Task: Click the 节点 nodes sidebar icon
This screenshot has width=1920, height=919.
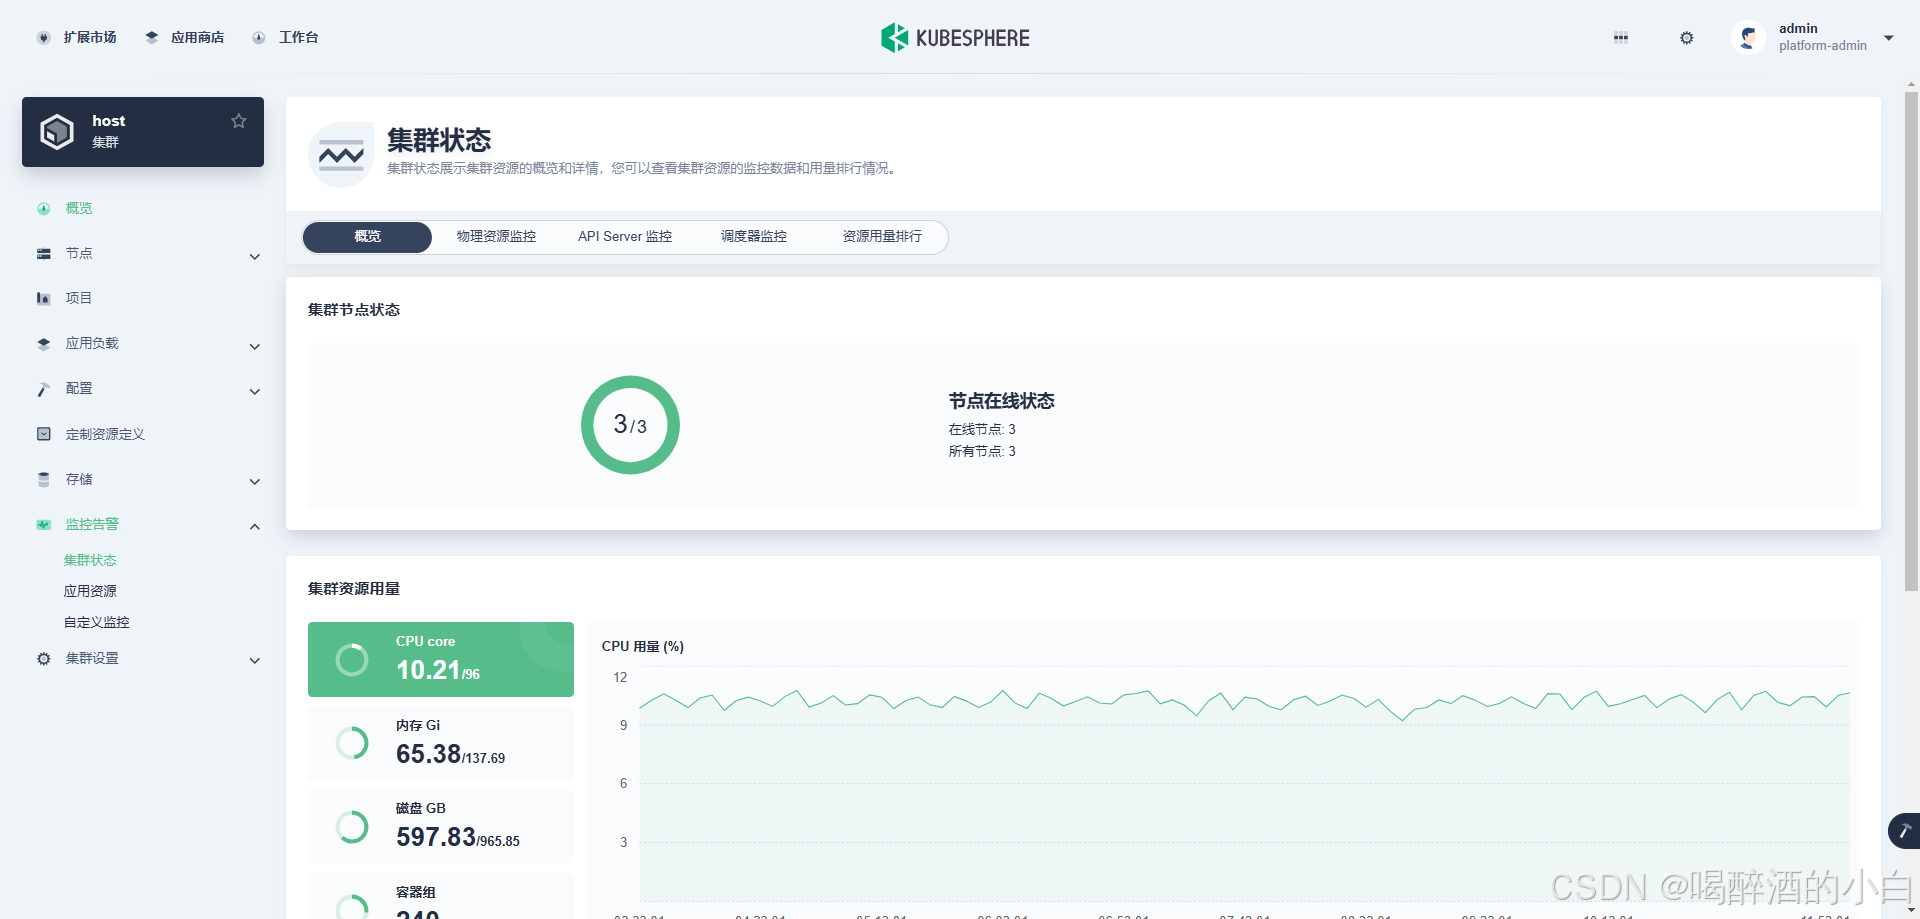Action: coord(44,254)
